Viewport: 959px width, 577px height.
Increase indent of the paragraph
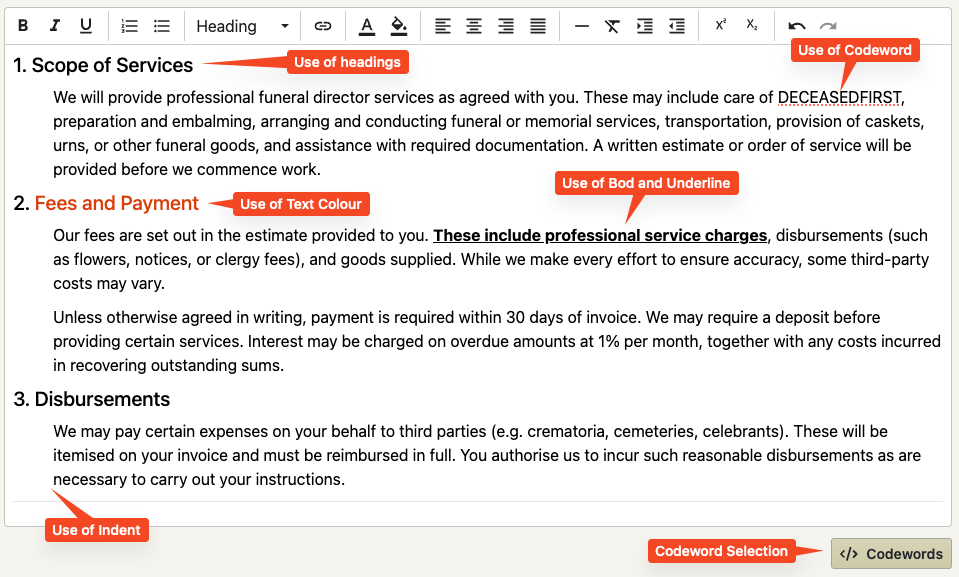pos(645,26)
